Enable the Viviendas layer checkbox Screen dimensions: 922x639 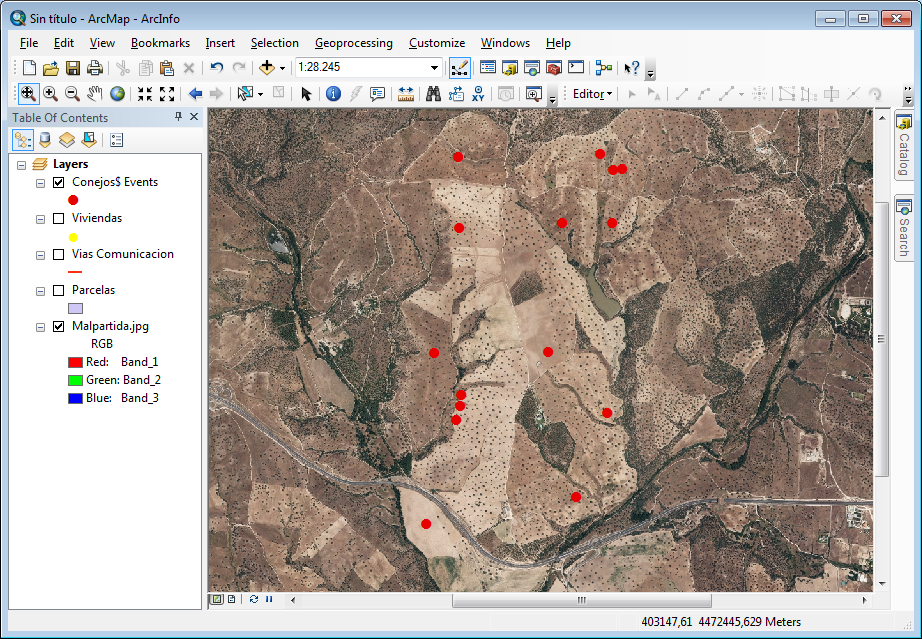[58, 219]
